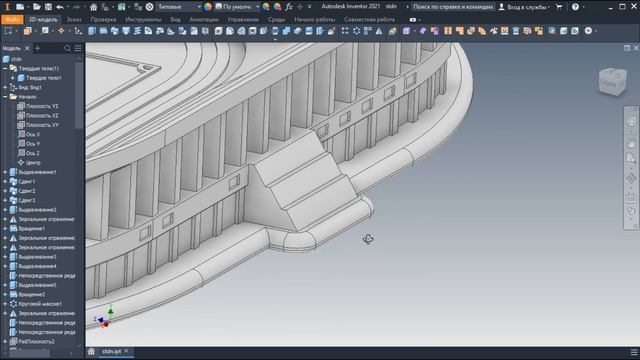This screenshot has width=640, height=360.
Task: Open a file with the folder icon
Action: [x=37, y=7]
